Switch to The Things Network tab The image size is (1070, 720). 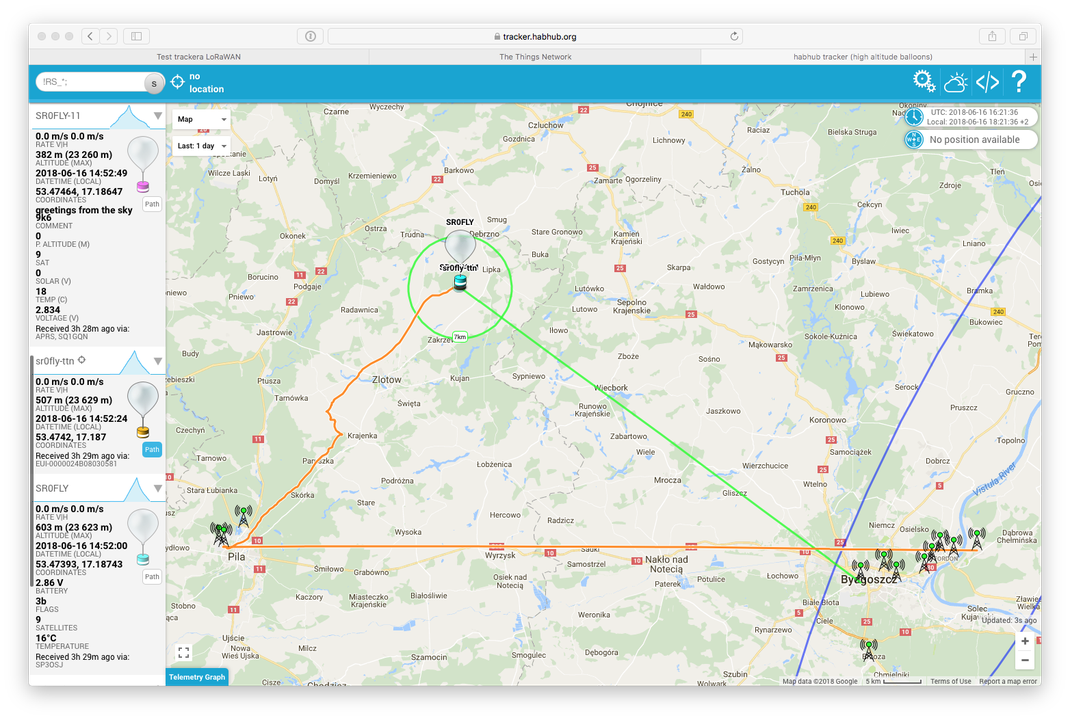535,57
